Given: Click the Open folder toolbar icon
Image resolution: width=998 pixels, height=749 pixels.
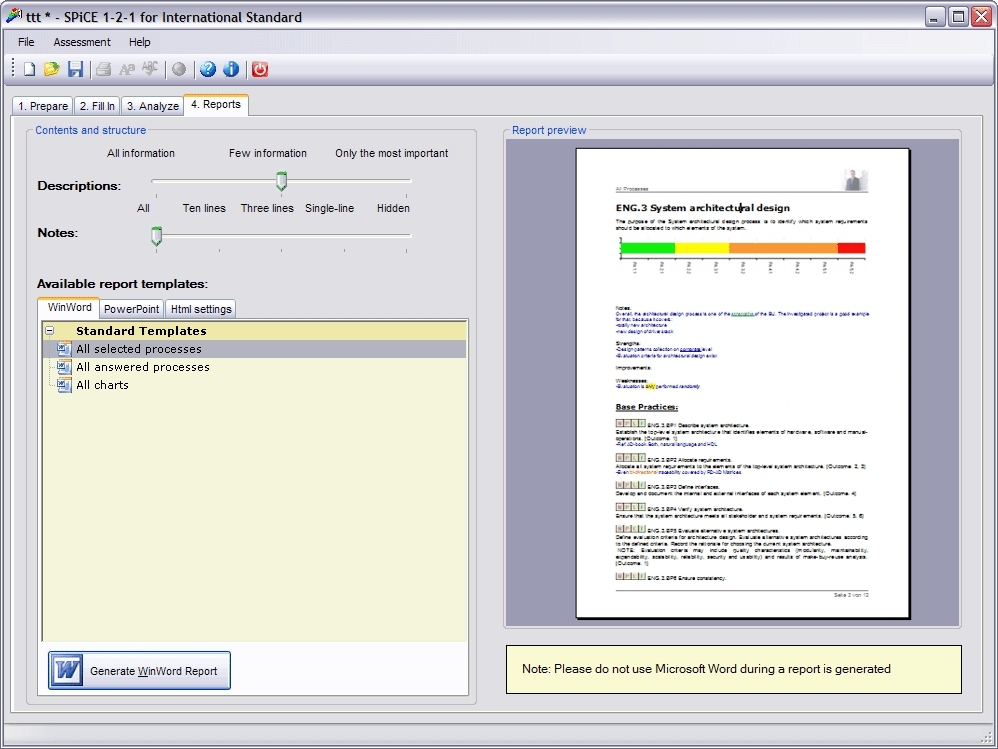Looking at the screenshot, I should click(x=51, y=69).
